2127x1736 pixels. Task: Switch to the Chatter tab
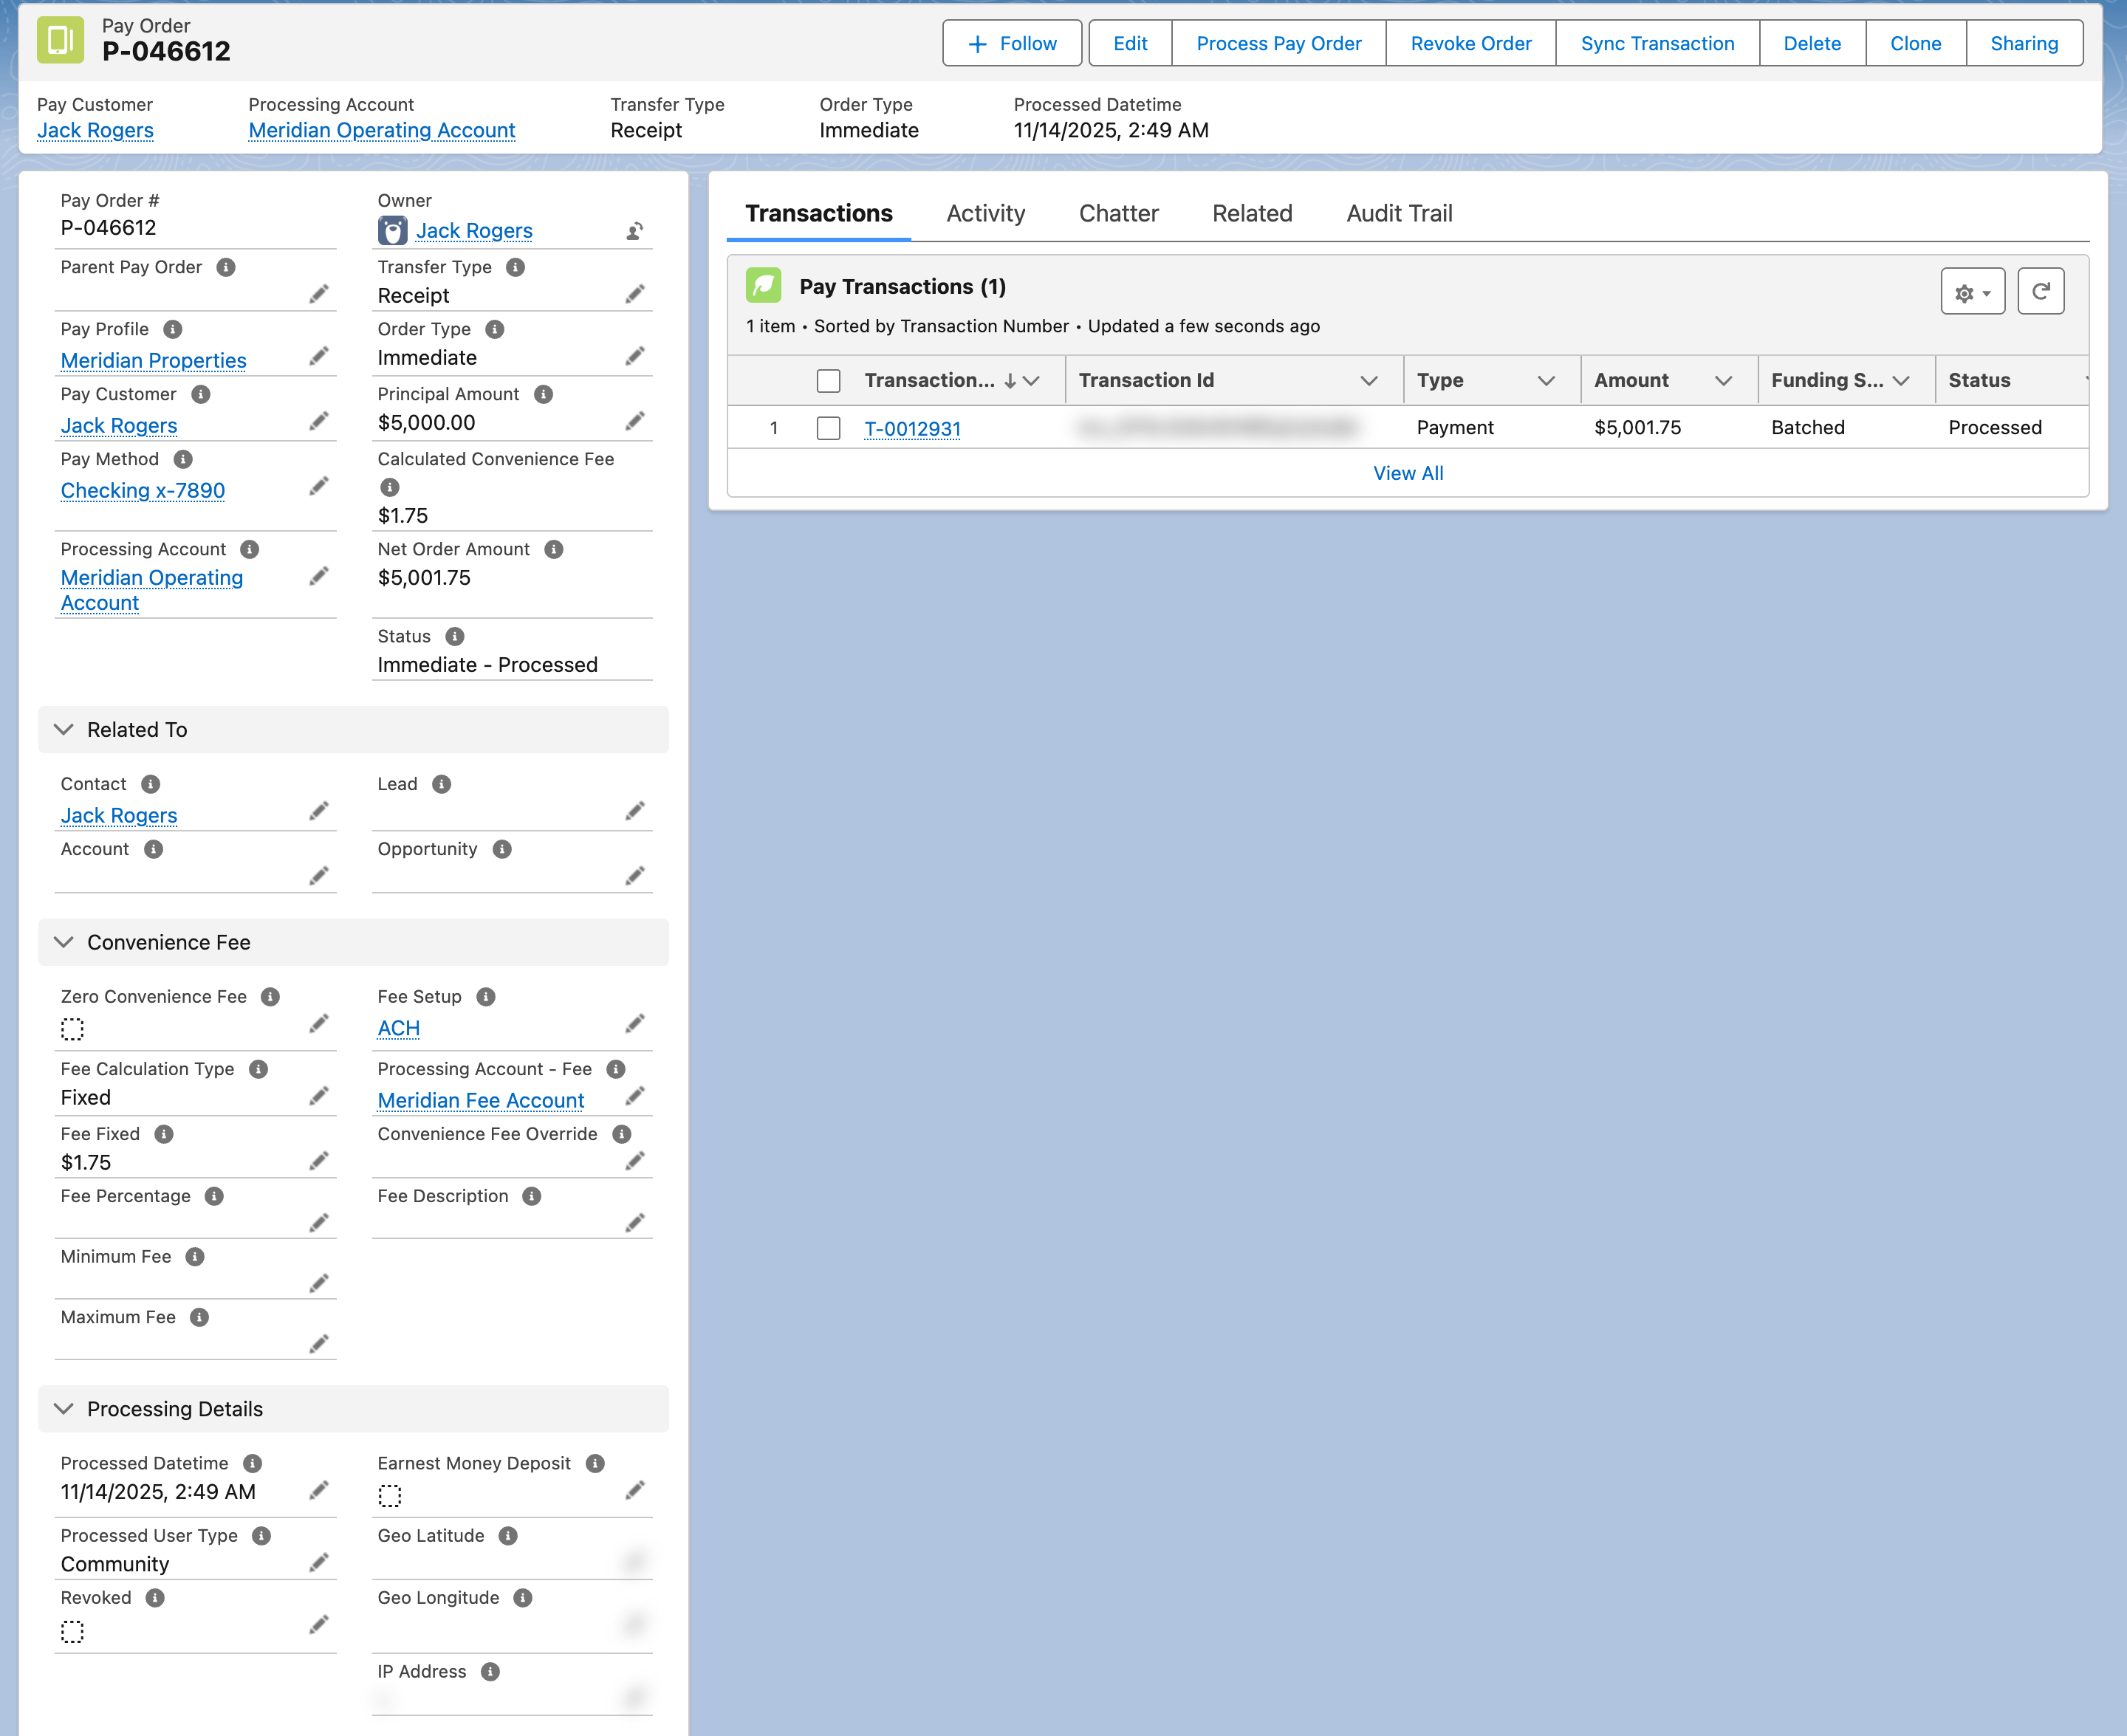pos(1118,213)
